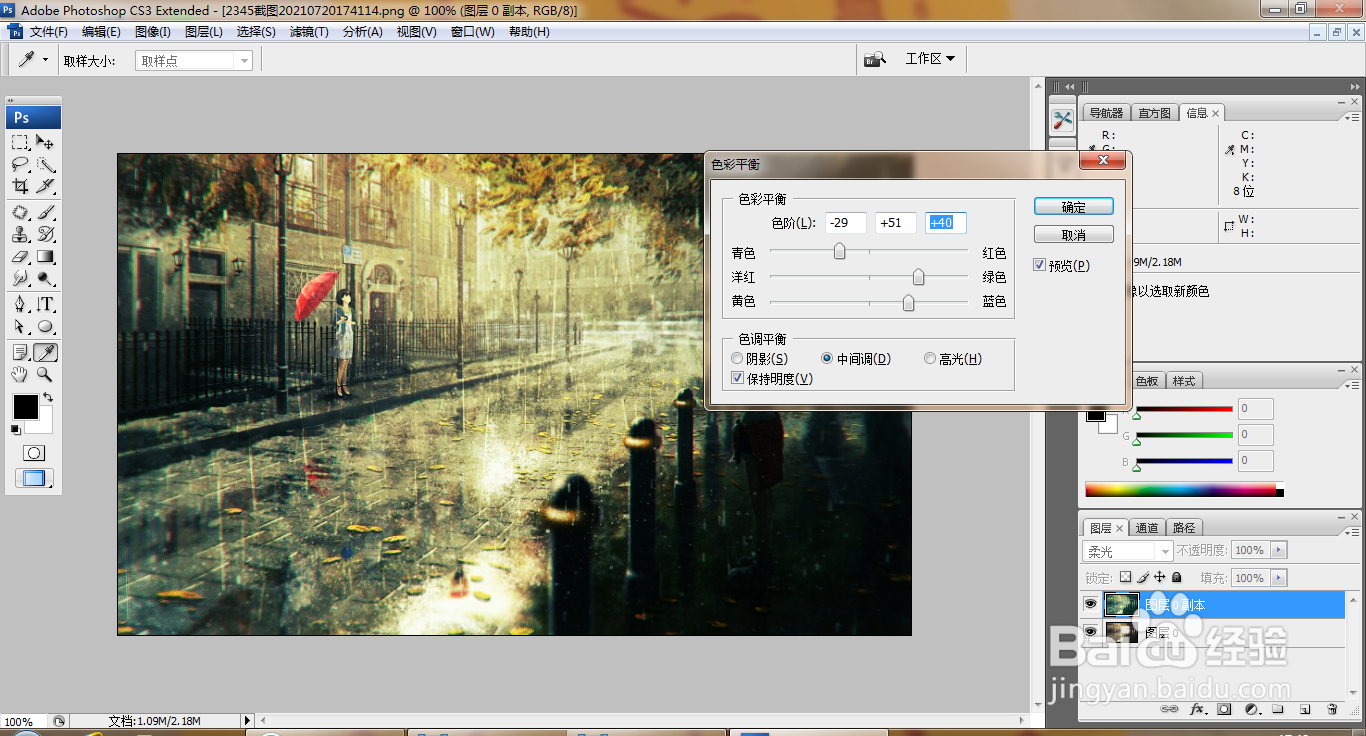Select the Move tool

[x=45, y=142]
